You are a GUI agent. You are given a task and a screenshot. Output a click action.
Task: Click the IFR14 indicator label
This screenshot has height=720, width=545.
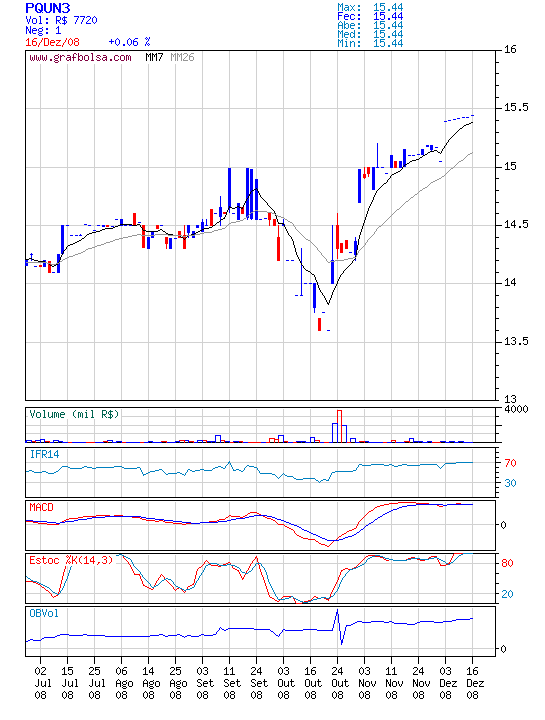[45, 455]
